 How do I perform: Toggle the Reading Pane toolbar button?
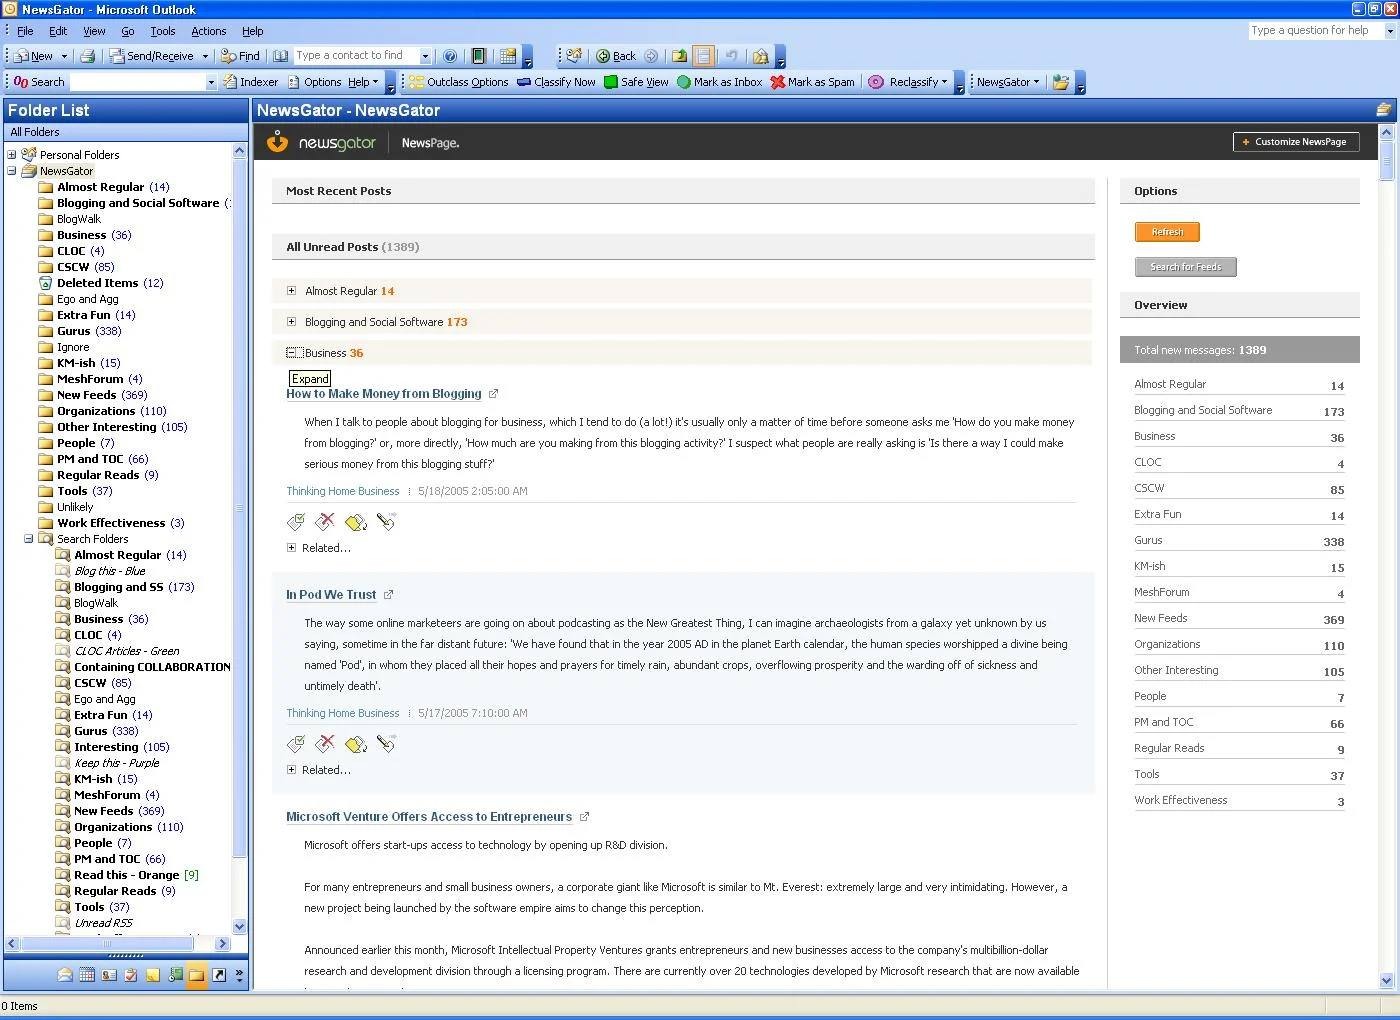coord(704,56)
